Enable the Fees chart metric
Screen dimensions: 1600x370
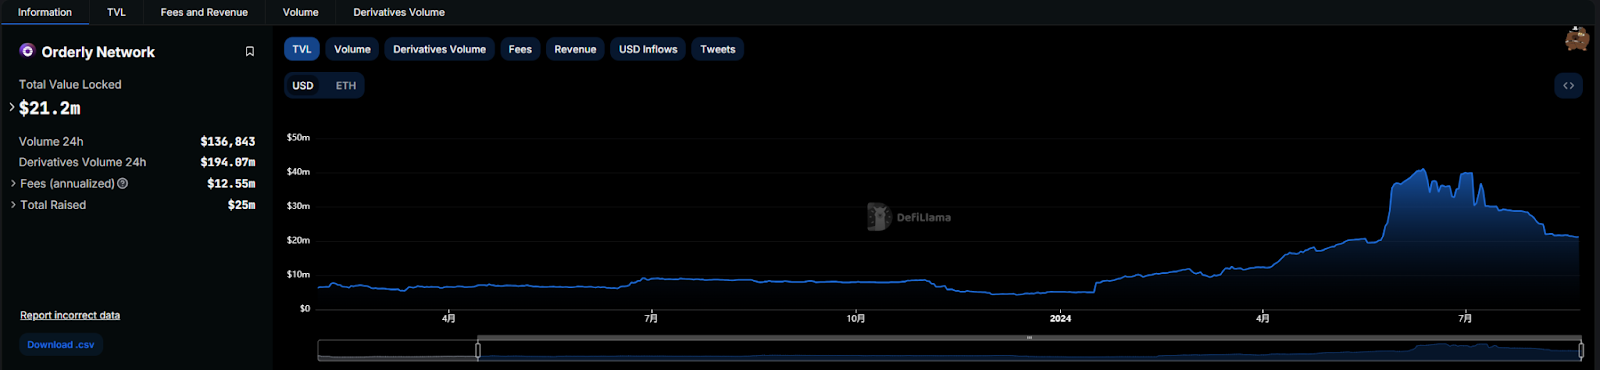click(x=520, y=49)
